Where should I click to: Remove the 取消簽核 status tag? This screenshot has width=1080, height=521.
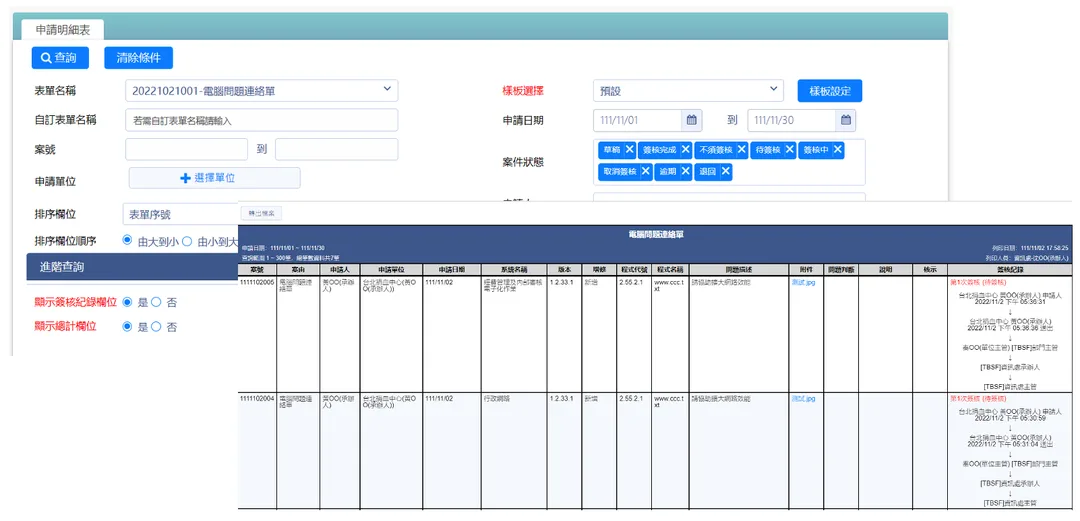click(x=645, y=172)
